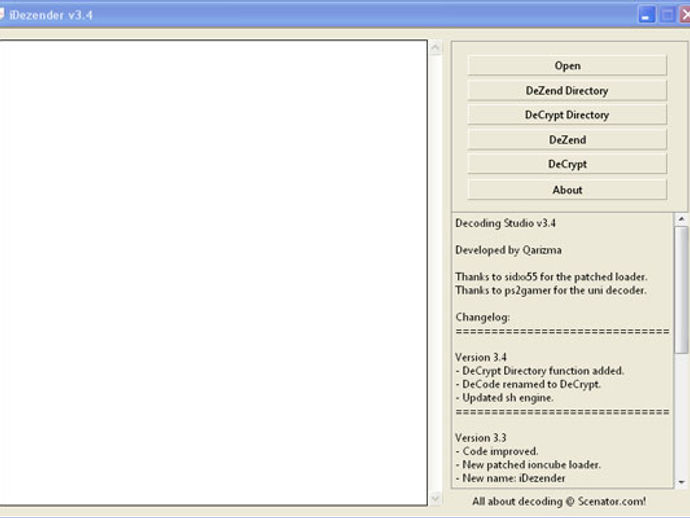Select the DeZend Directory button
This screenshot has height=518, width=690.
coord(567,91)
